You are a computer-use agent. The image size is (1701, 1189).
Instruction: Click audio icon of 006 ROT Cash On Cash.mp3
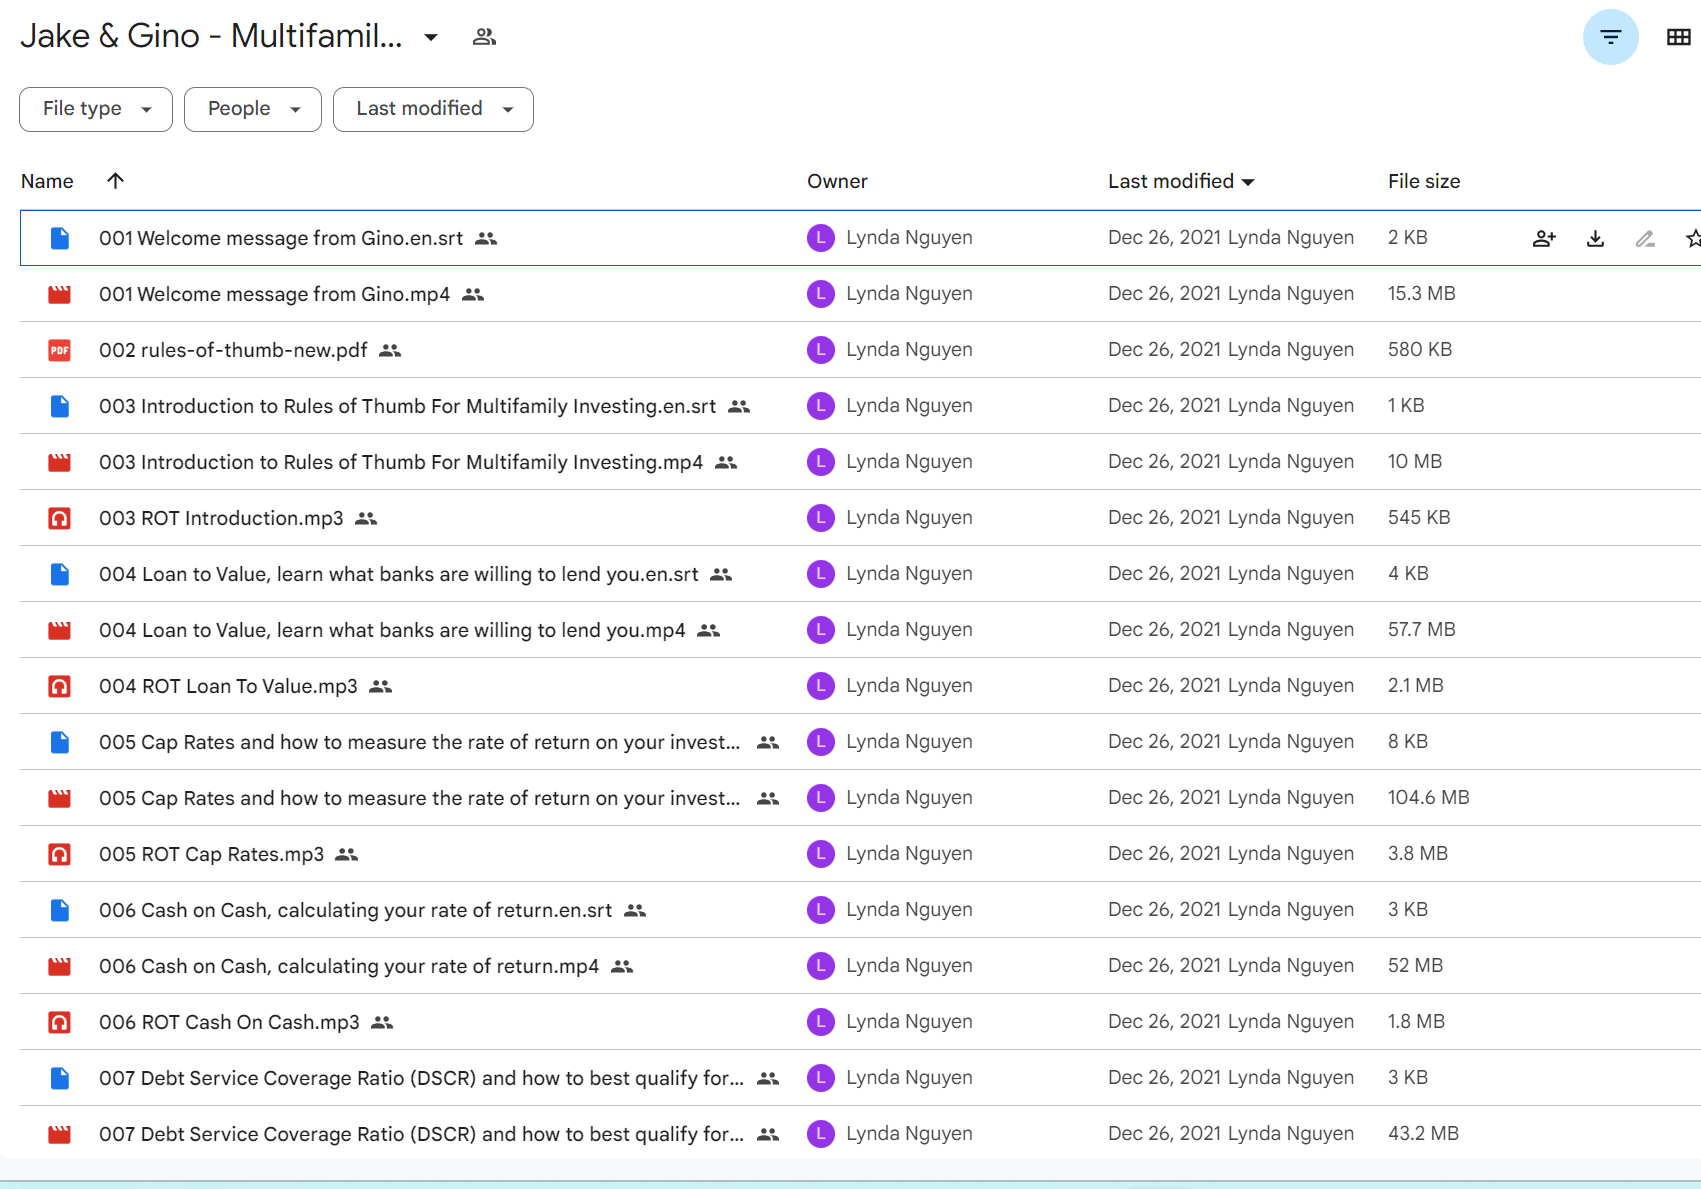[60, 1022]
